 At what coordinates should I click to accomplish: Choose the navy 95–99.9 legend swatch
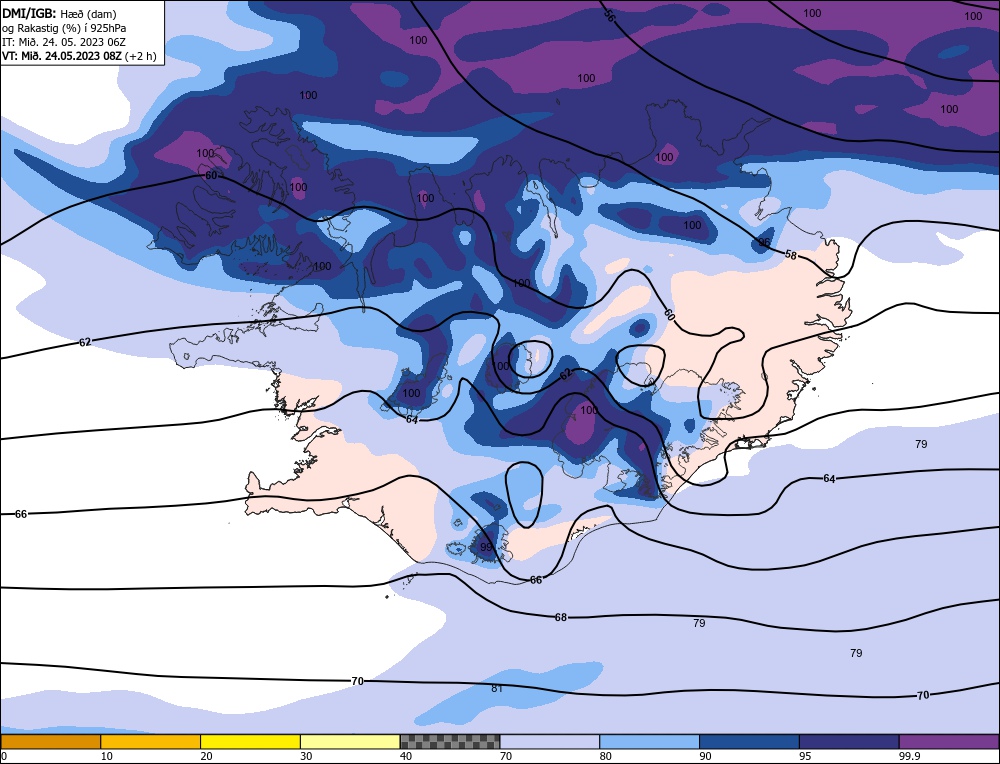click(849, 741)
